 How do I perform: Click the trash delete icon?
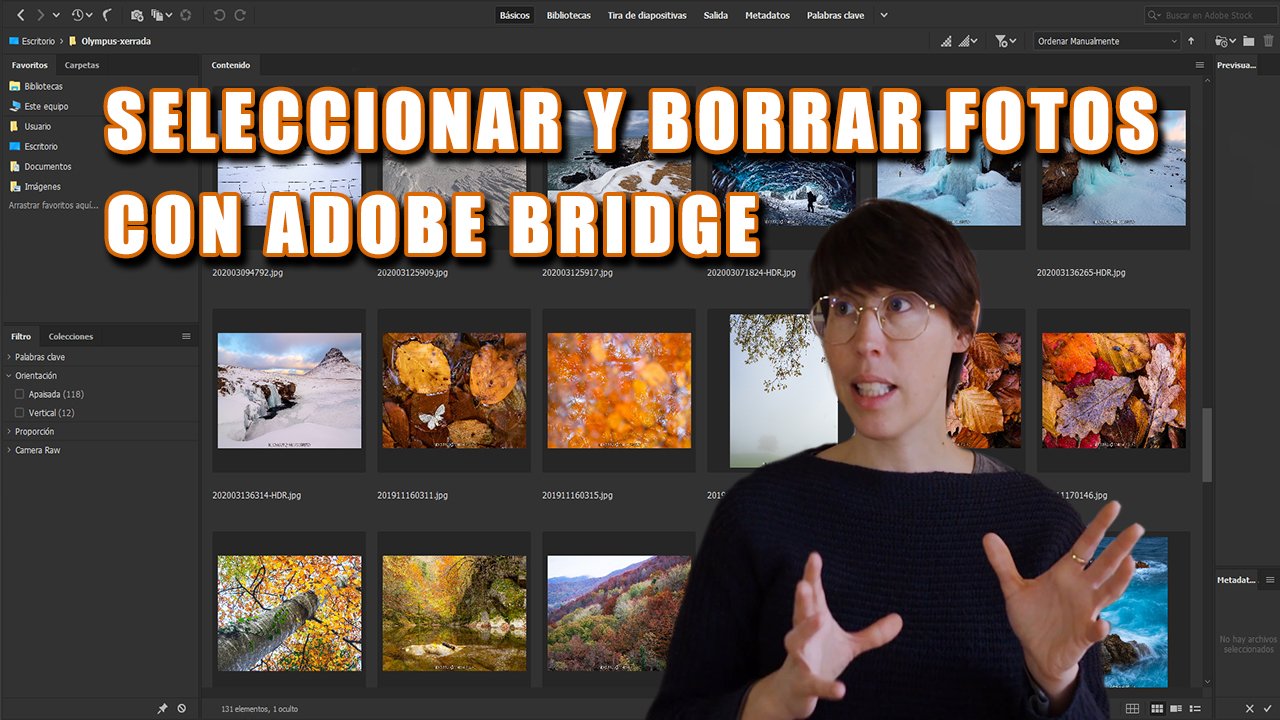point(1269,41)
